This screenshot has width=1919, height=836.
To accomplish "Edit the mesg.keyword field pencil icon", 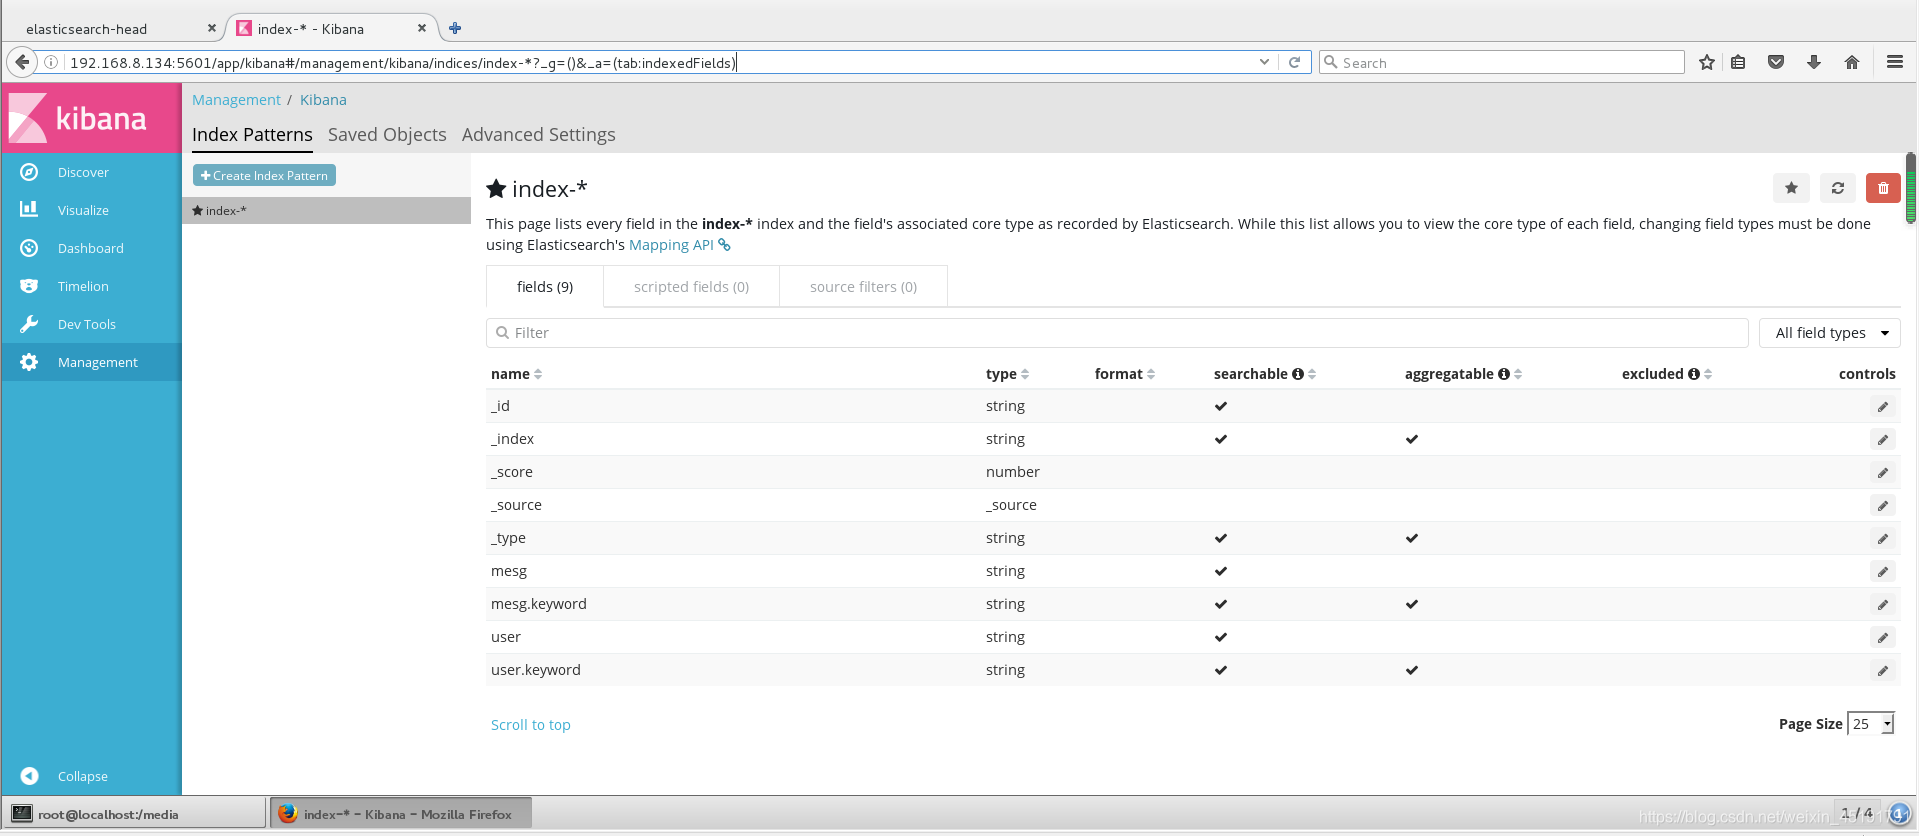I will 1883,604.
